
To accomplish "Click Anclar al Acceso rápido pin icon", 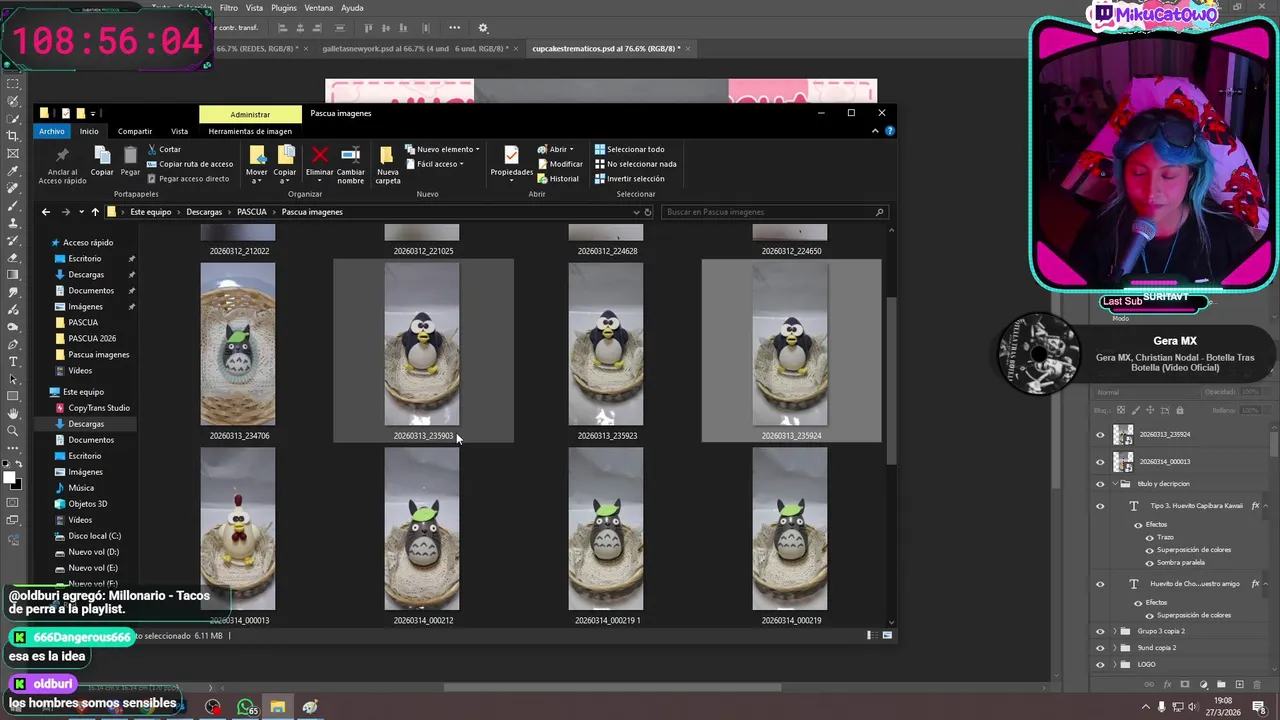I will click(62, 155).
